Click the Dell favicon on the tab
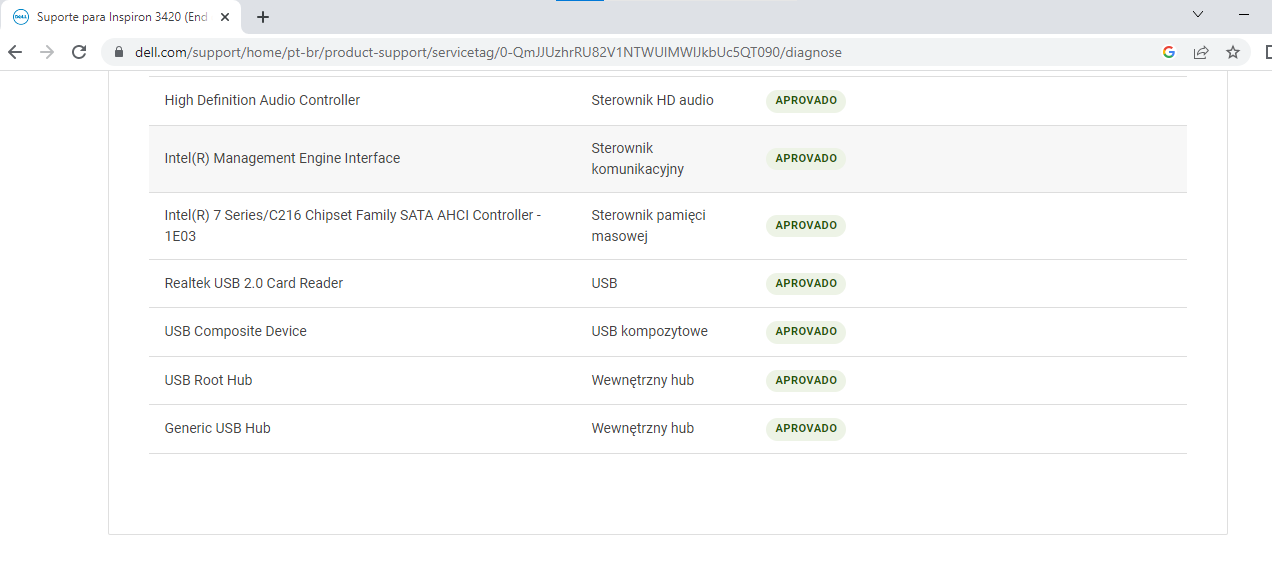 (x=21, y=17)
